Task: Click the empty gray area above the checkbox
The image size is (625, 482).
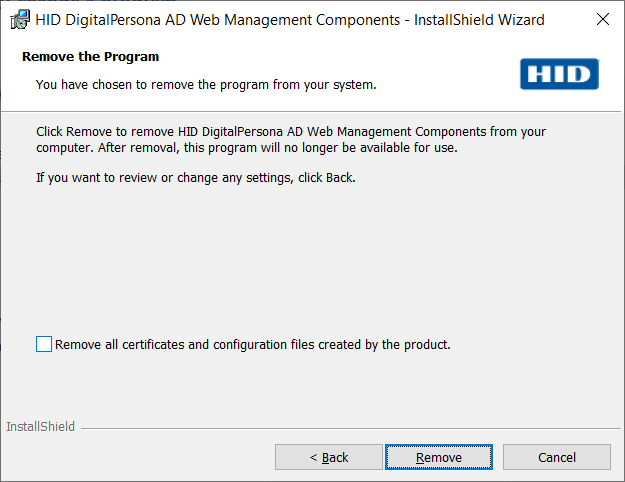Action: click(x=300, y=260)
